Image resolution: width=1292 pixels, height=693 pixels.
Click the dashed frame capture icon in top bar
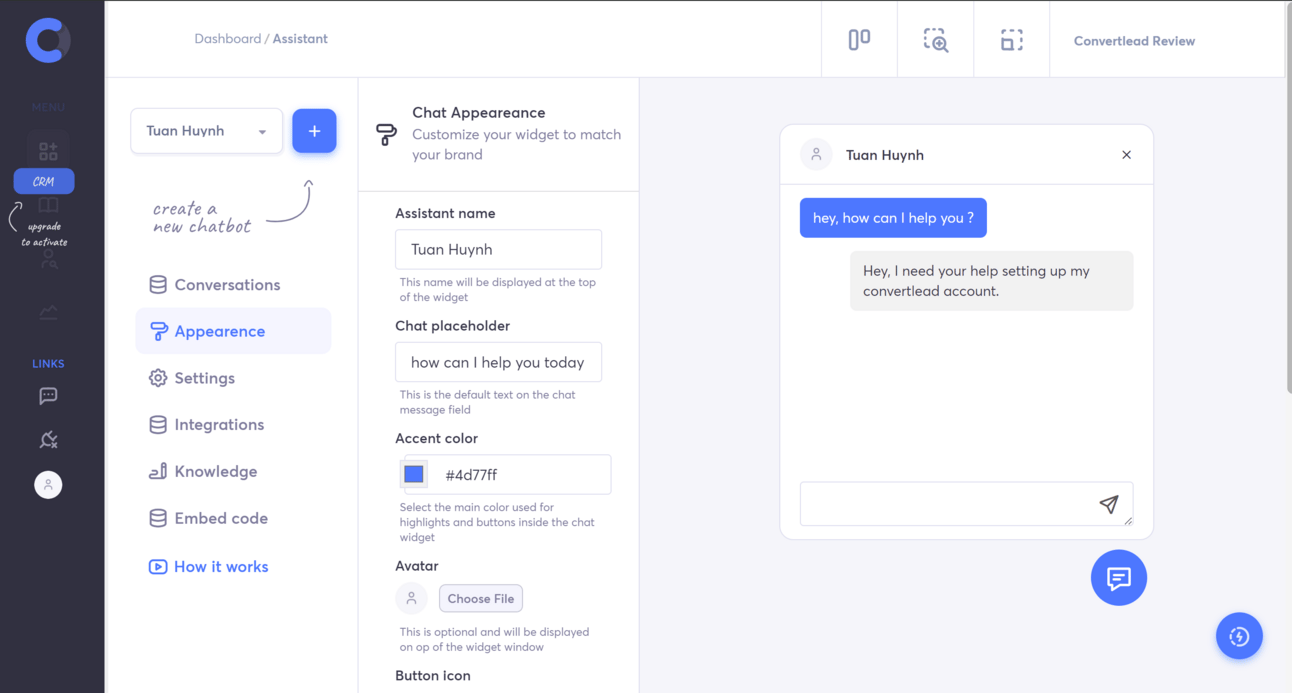pyautogui.click(x=1012, y=40)
